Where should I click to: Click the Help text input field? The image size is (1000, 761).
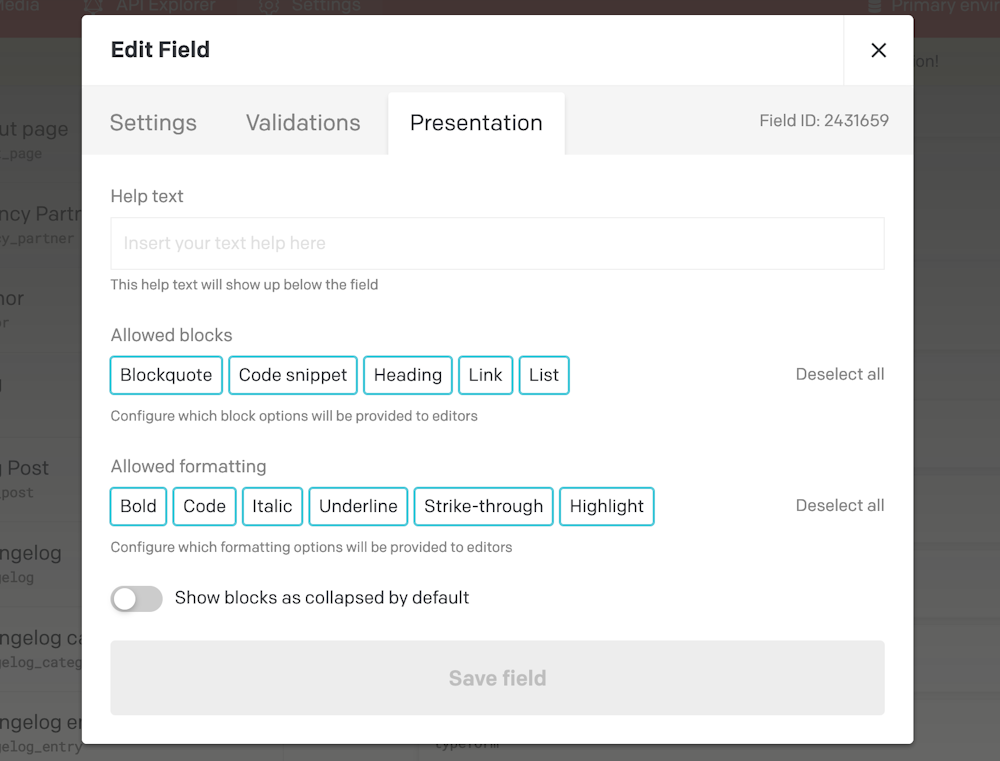pyautogui.click(x=497, y=243)
